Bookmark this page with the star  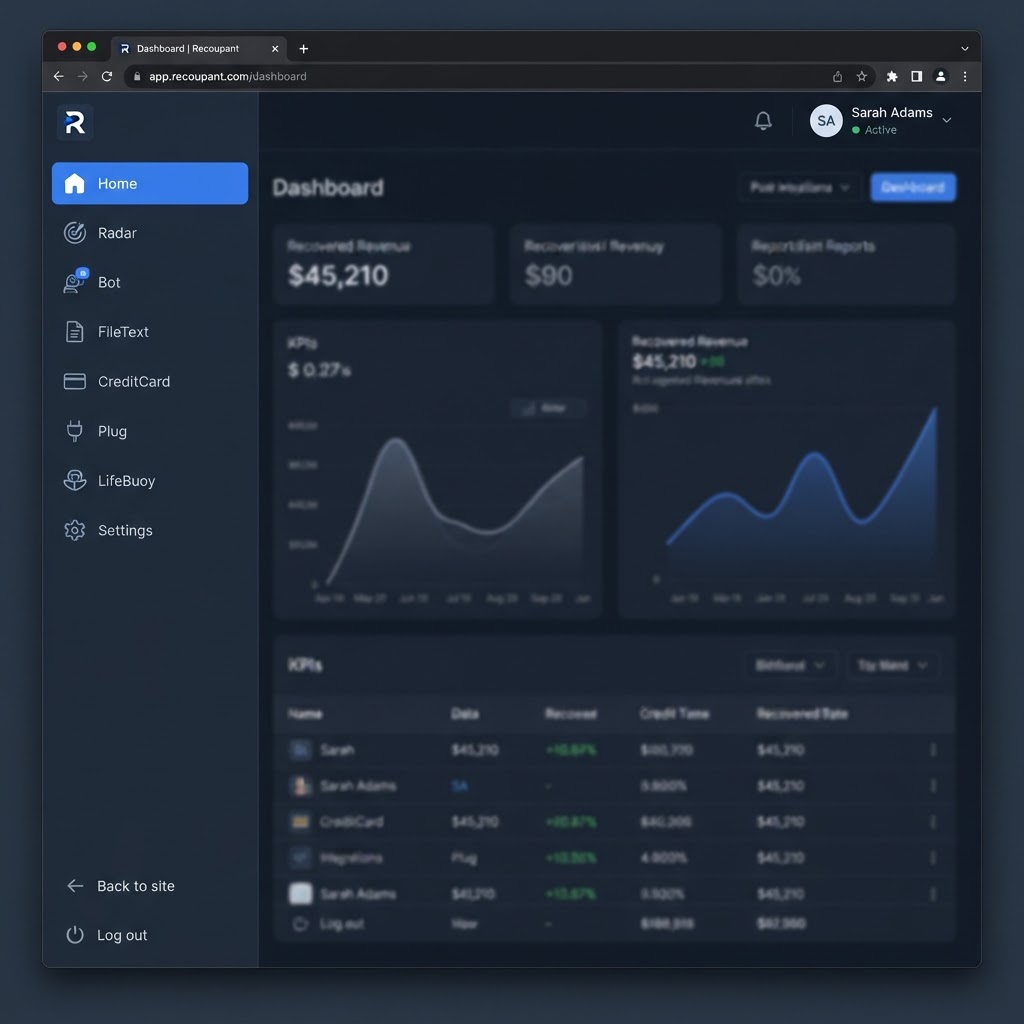click(862, 76)
